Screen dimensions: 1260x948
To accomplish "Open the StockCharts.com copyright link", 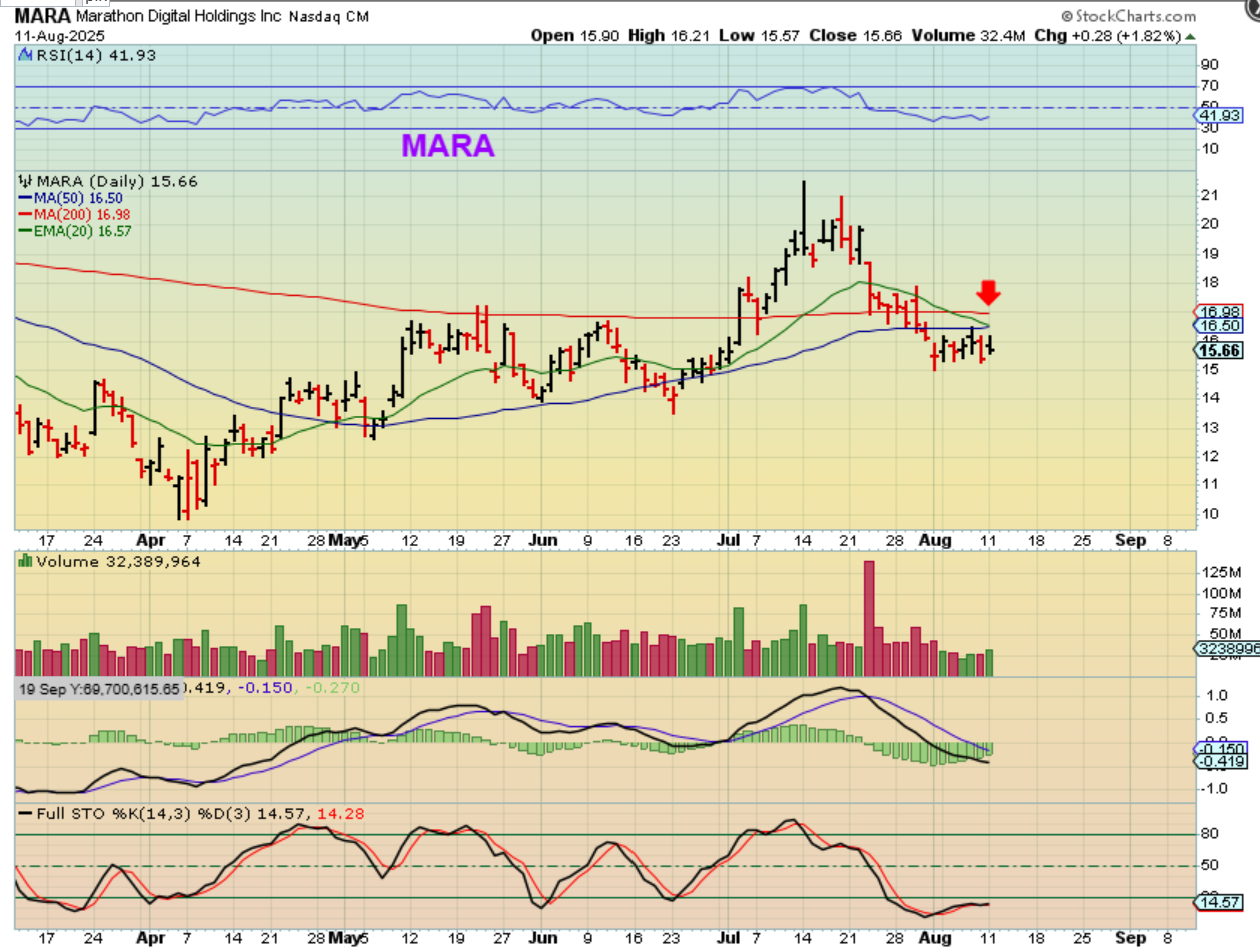I will [x=1129, y=16].
